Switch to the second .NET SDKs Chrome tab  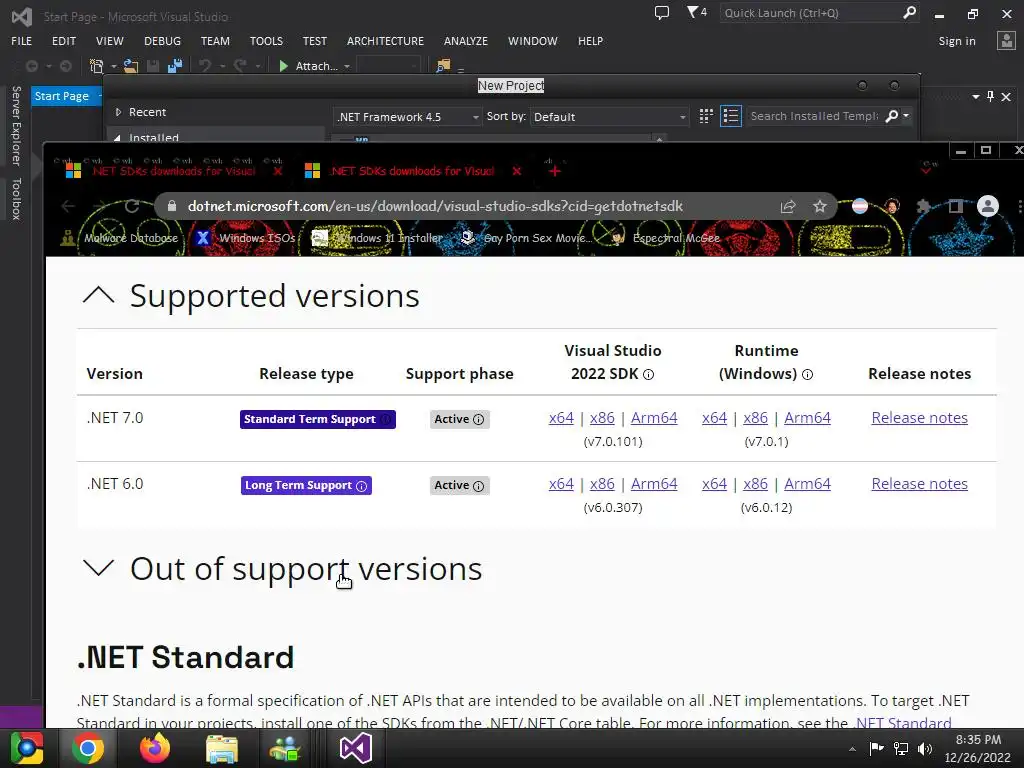(411, 171)
